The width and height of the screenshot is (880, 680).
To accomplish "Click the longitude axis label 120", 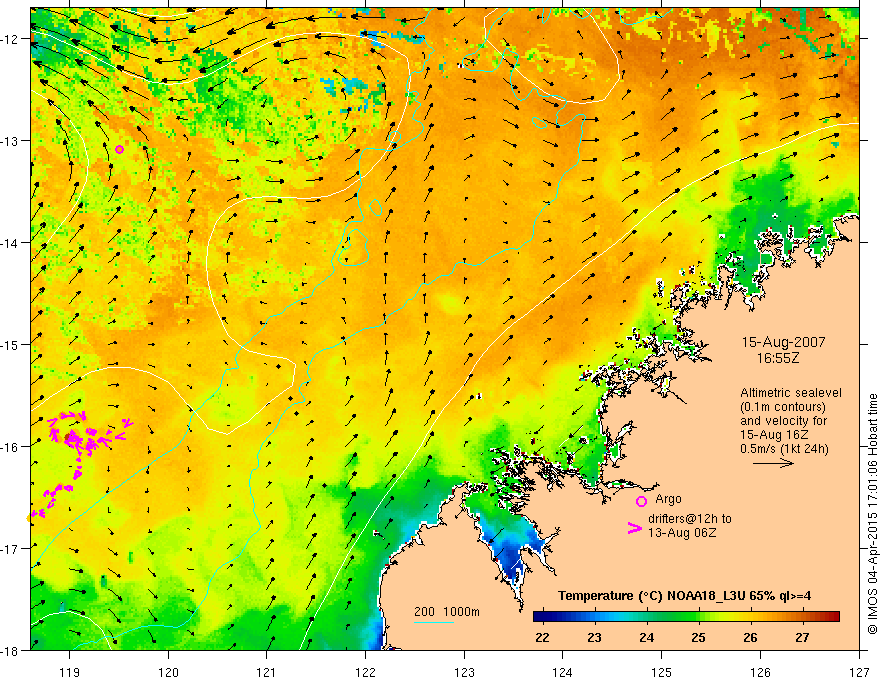I will (x=168, y=672).
